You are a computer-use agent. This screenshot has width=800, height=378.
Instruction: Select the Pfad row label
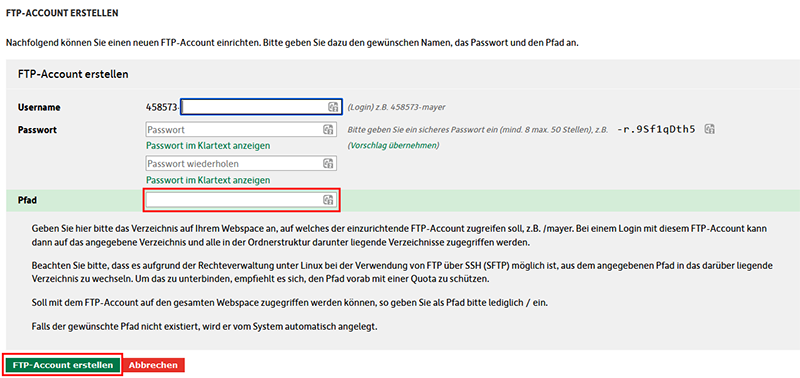pos(27,200)
